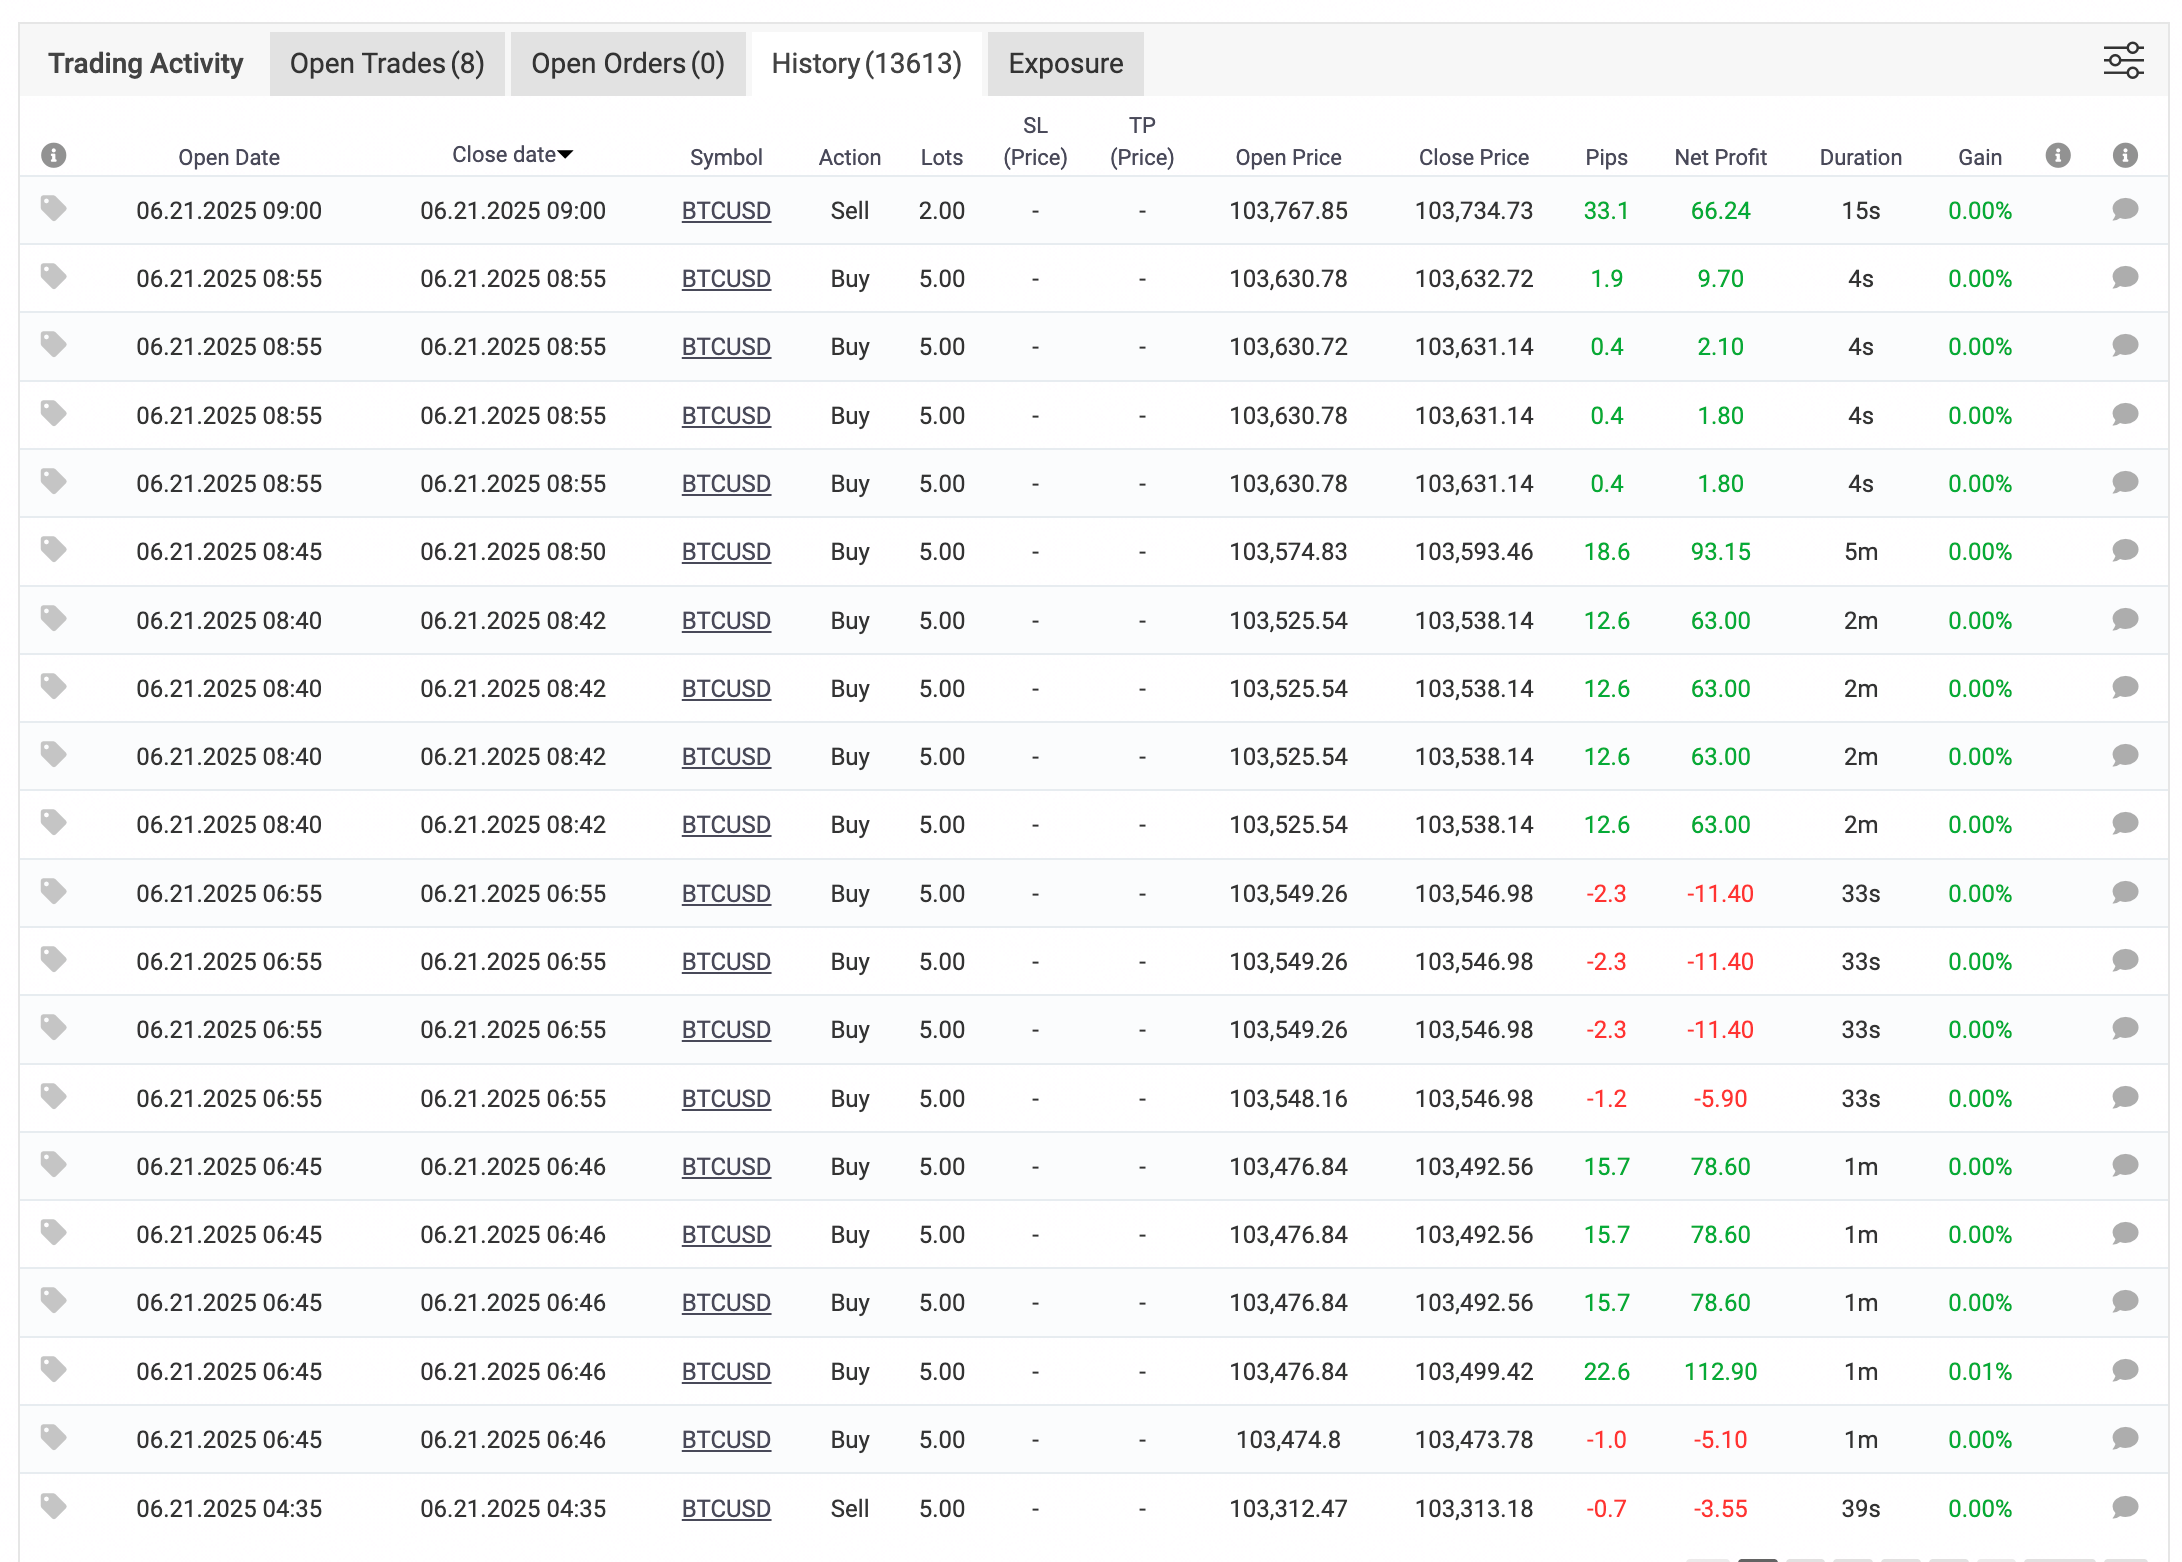This screenshot has width=2182, height=1562.
Task: Open the Open Orders (0) tab
Action: pyautogui.click(x=627, y=64)
